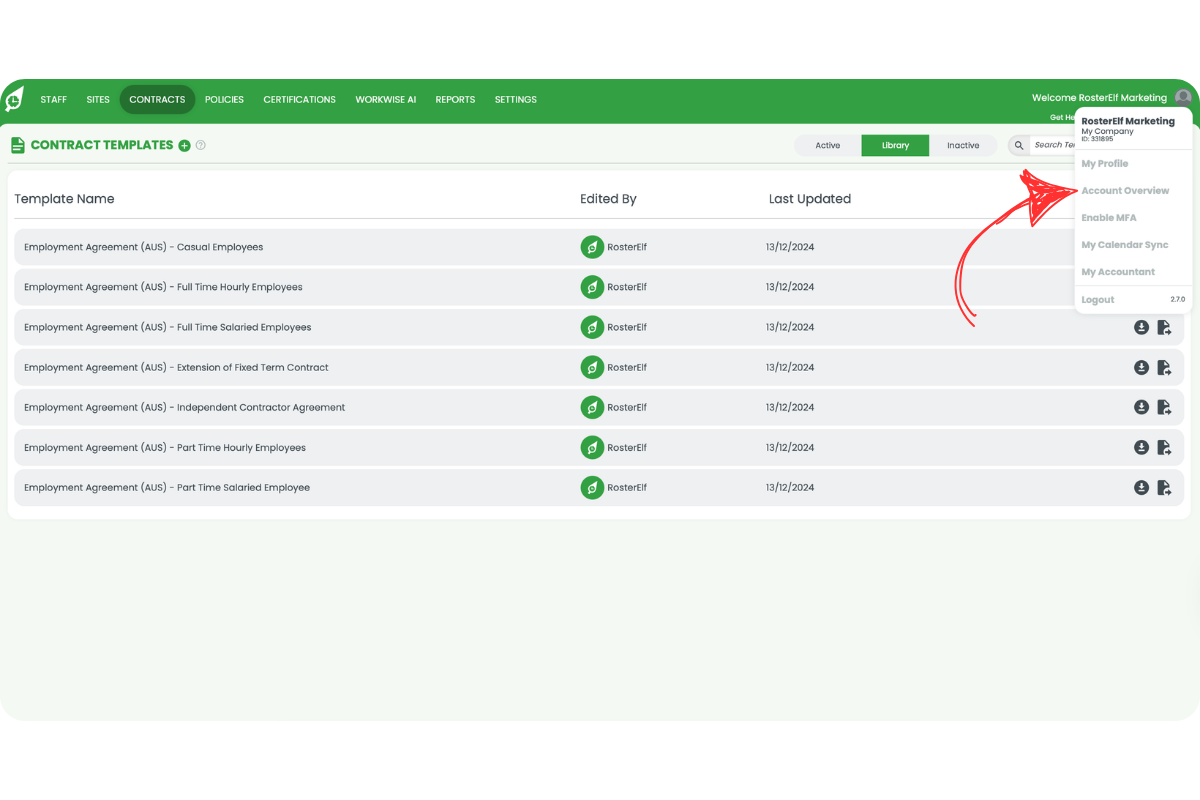Download the Part Time Hourly Employees template
Image resolution: width=1200 pixels, height=800 pixels.
coord(1141,447)
